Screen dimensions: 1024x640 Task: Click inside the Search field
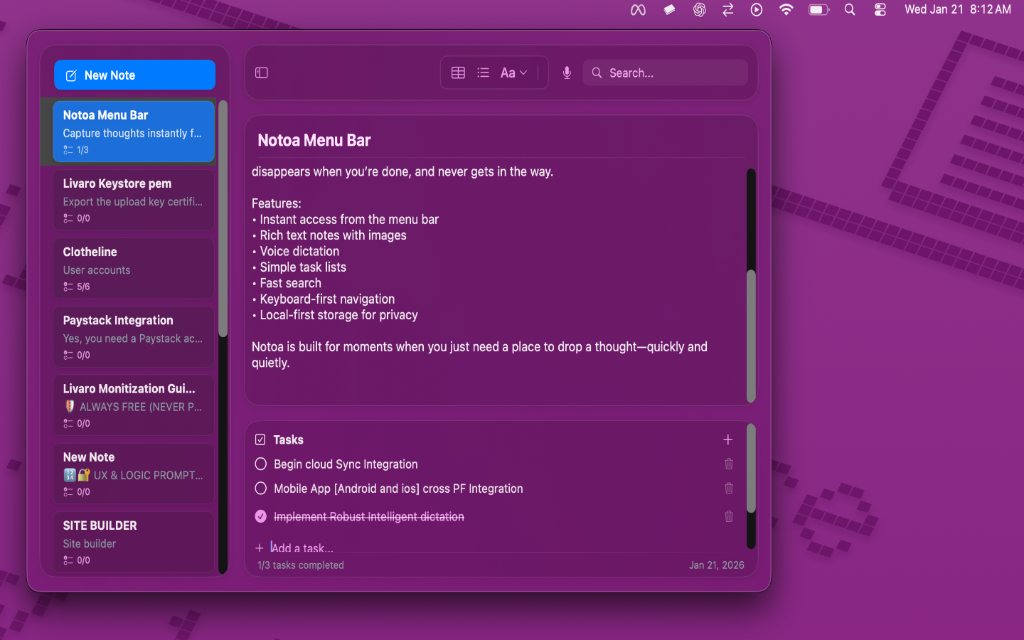(665, 72)
